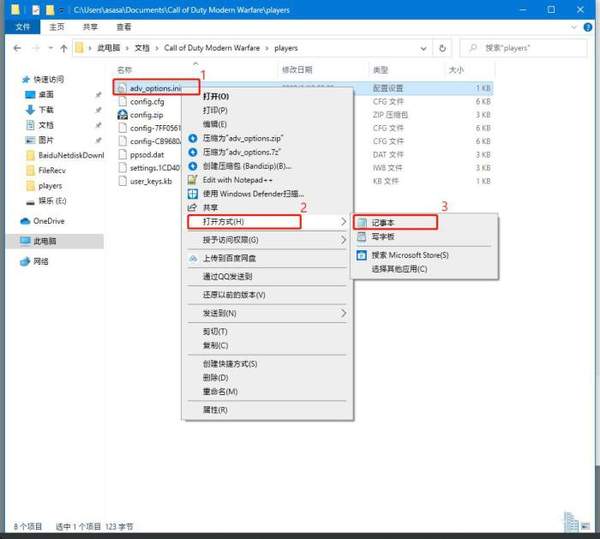This screenshot has width=600, height=539.
Task: Open FileRecv folder in sidebar
Action: click(46, 170)
